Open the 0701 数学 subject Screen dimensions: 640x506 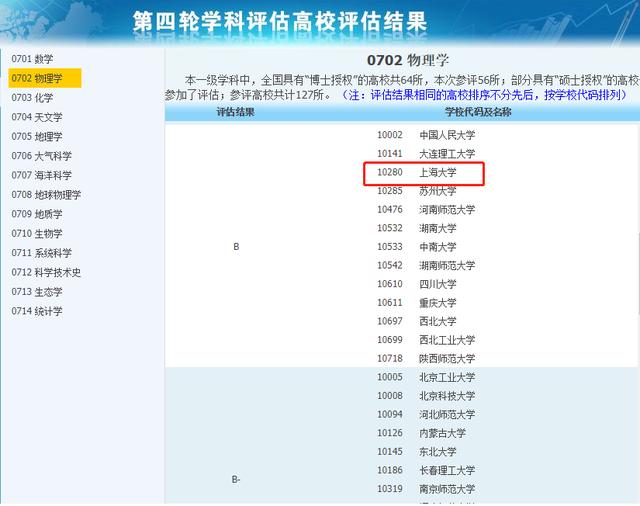(32, 59)
